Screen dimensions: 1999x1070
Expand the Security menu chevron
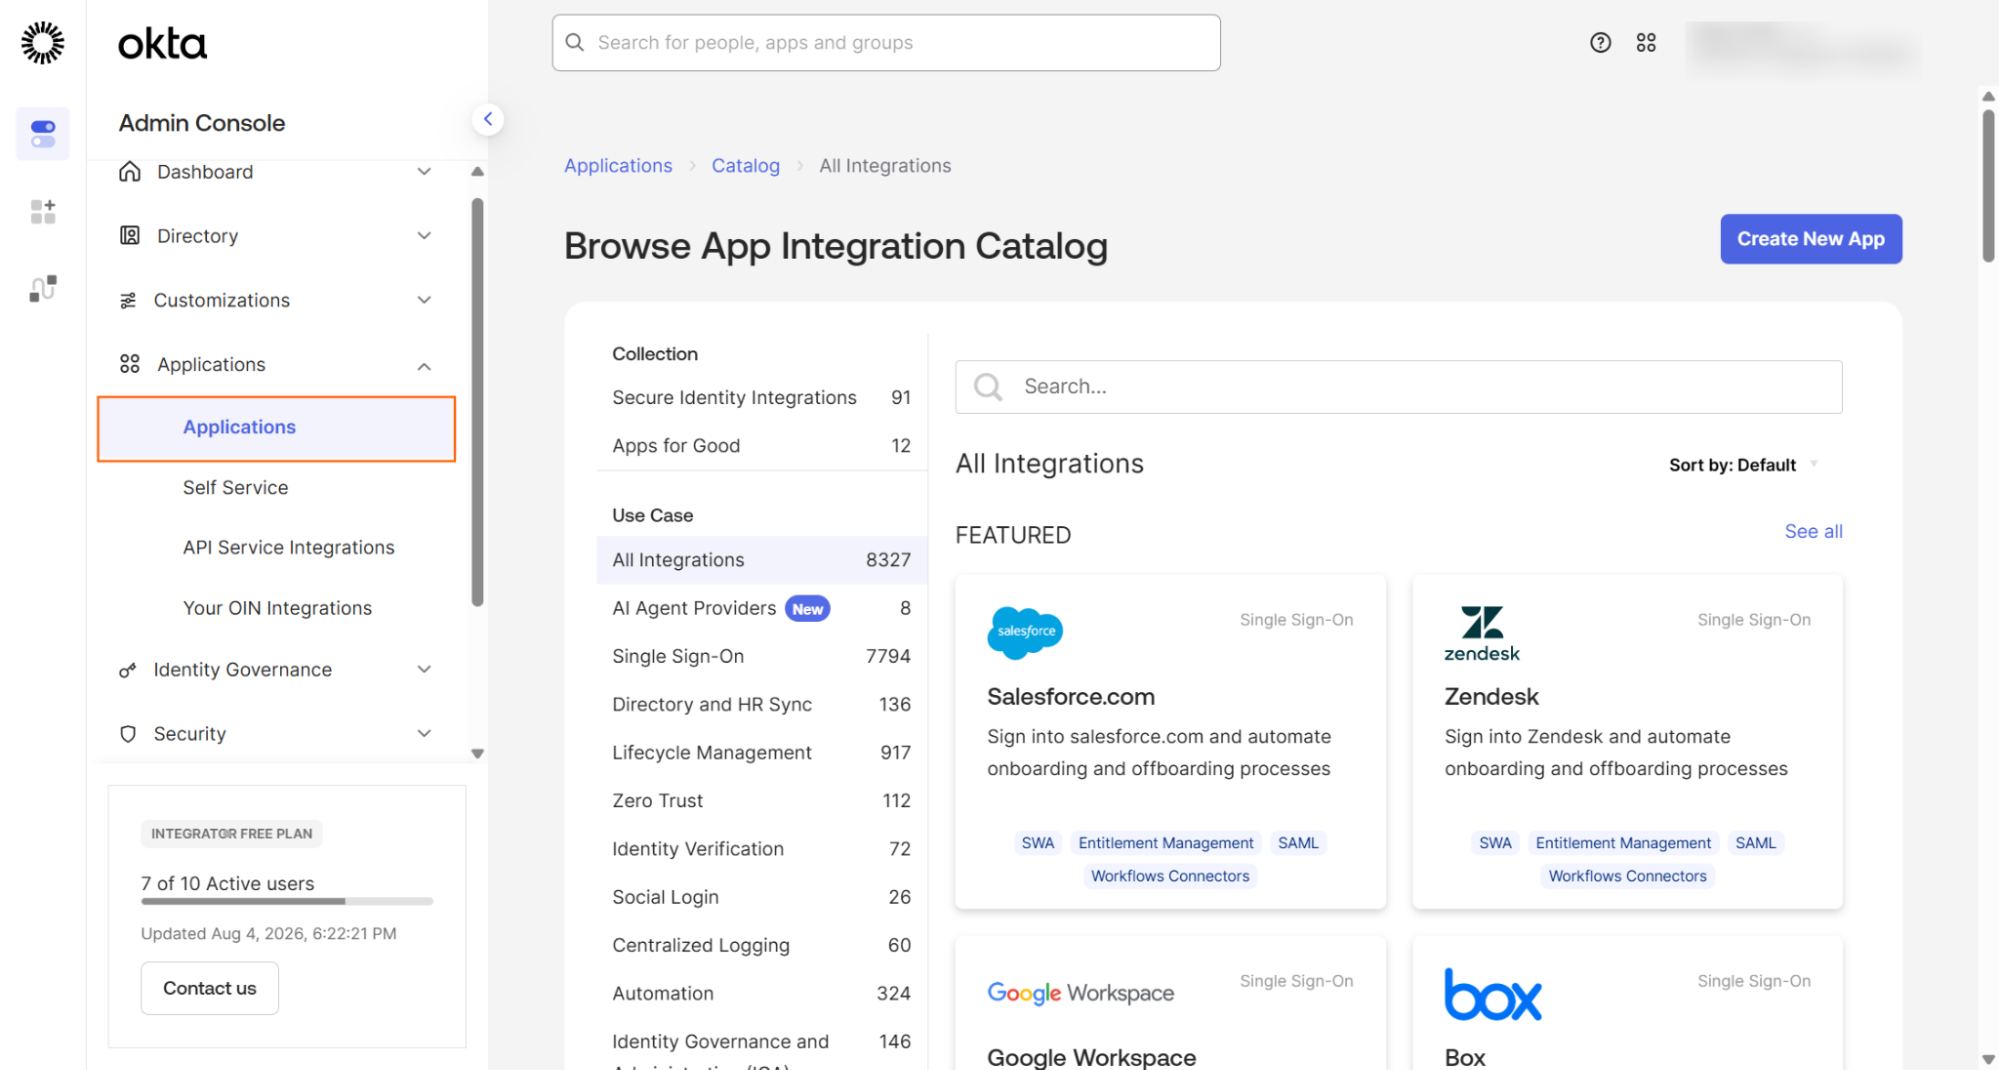pos(424,733)
